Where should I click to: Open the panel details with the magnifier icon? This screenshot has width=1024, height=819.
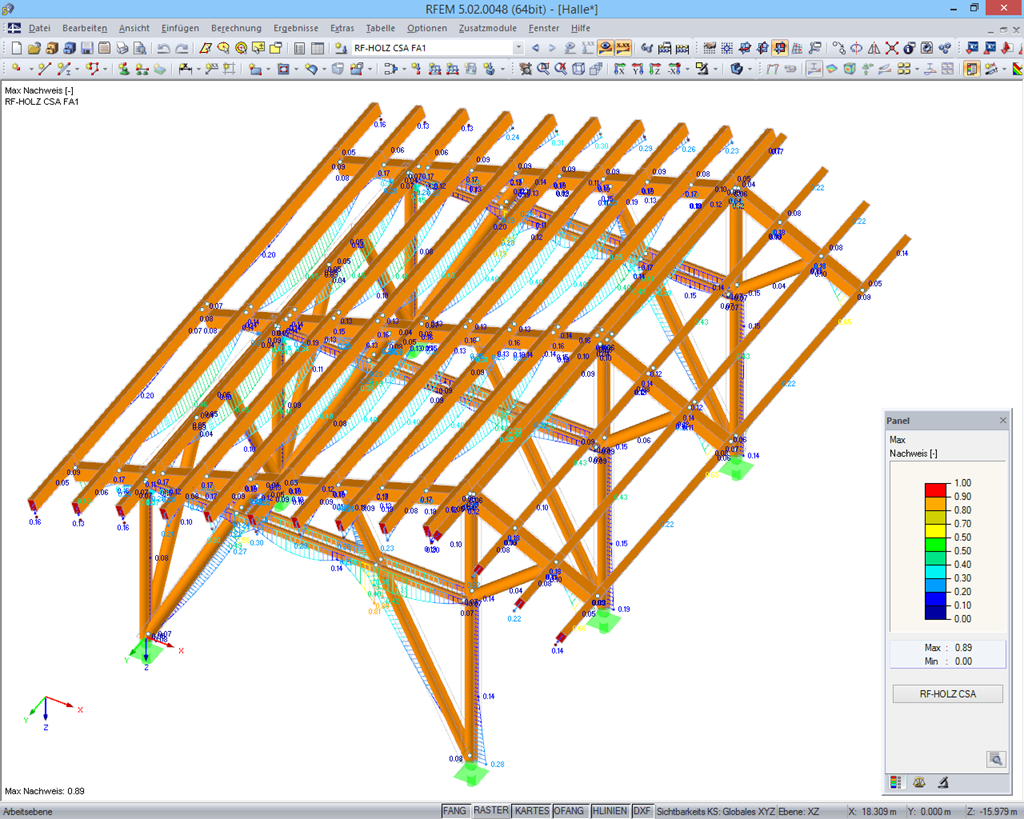pos(997,759)
